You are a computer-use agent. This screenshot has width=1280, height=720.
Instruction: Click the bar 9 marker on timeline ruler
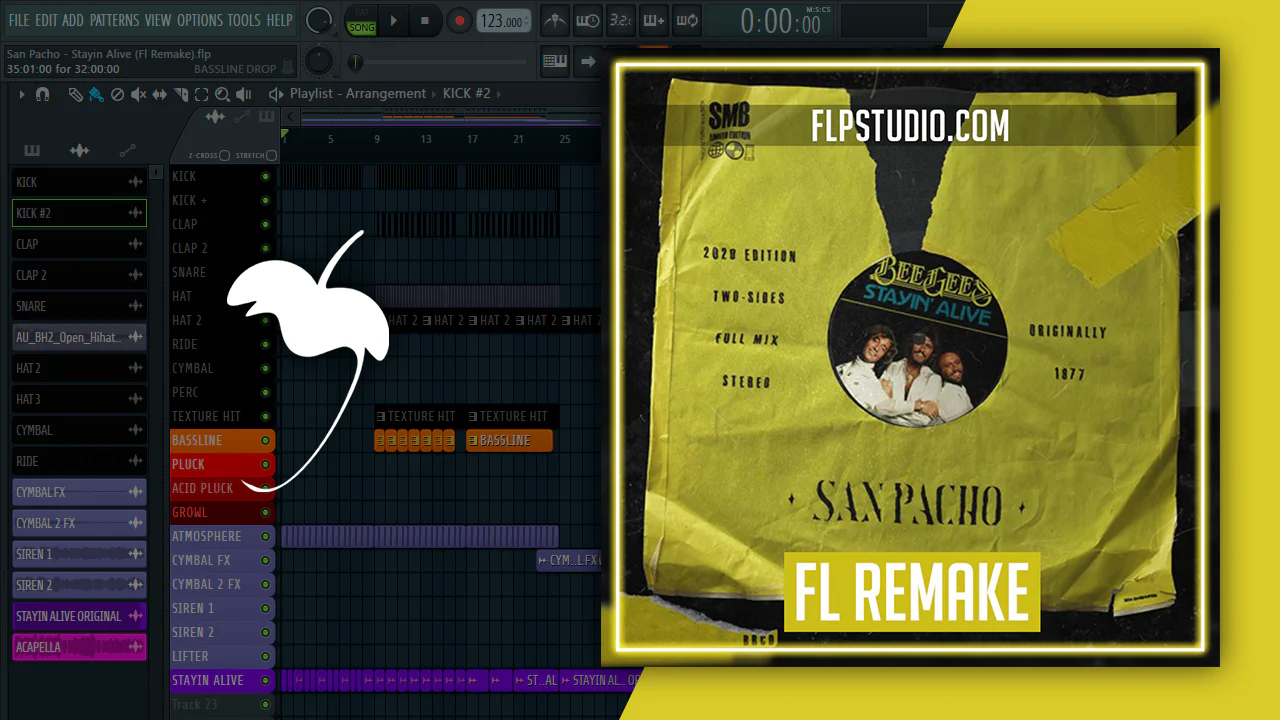[x=377, y=139]
